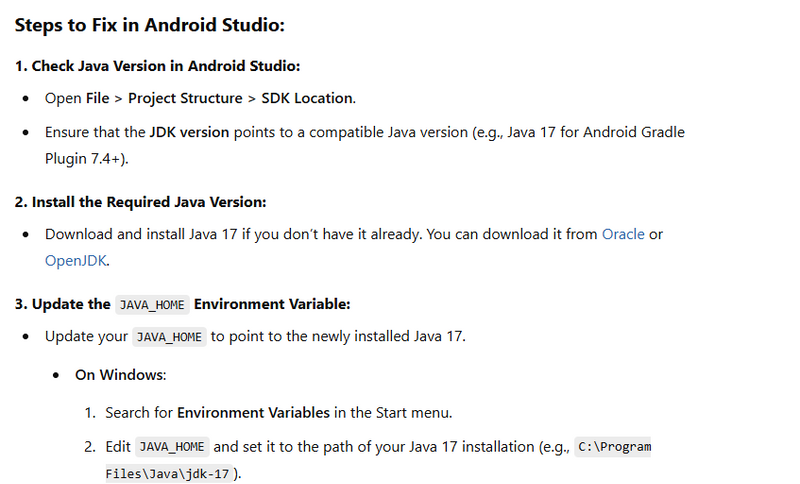Image resolution: width=800 pixels, height=484 pixels.
Task: Click the "C:\Program" code path snippet
Action: tap(614, 447)
